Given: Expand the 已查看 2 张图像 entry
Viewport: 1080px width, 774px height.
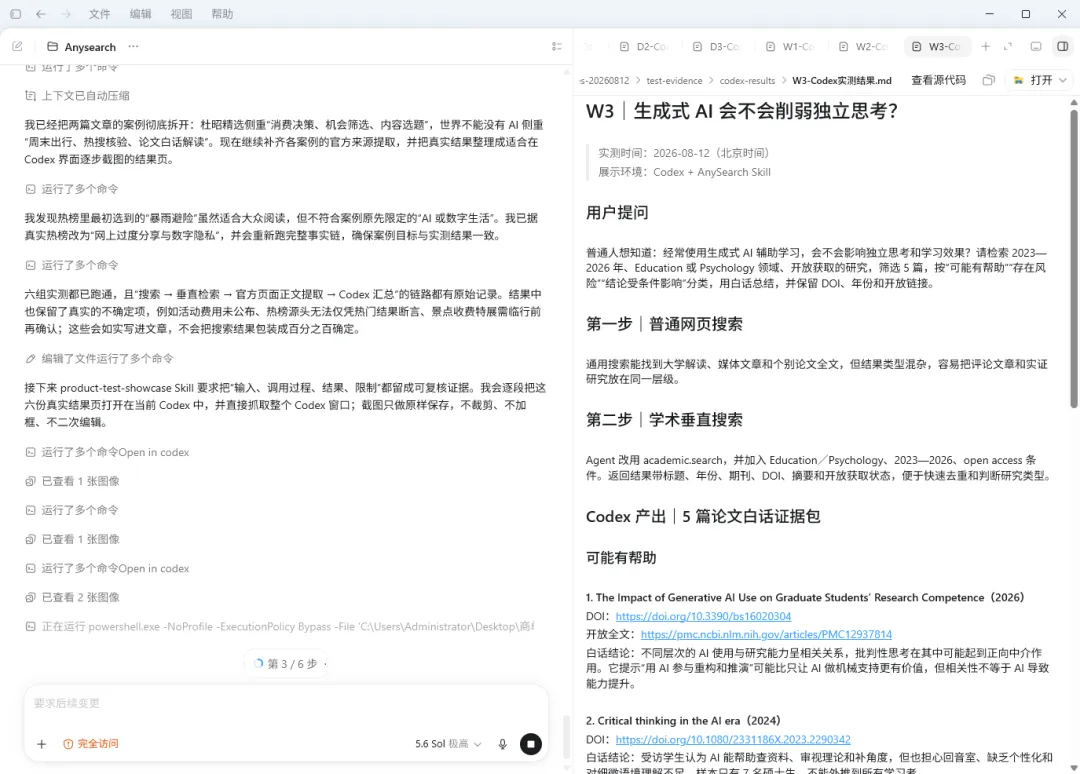Looking at the screenshot, I should 72,597.
